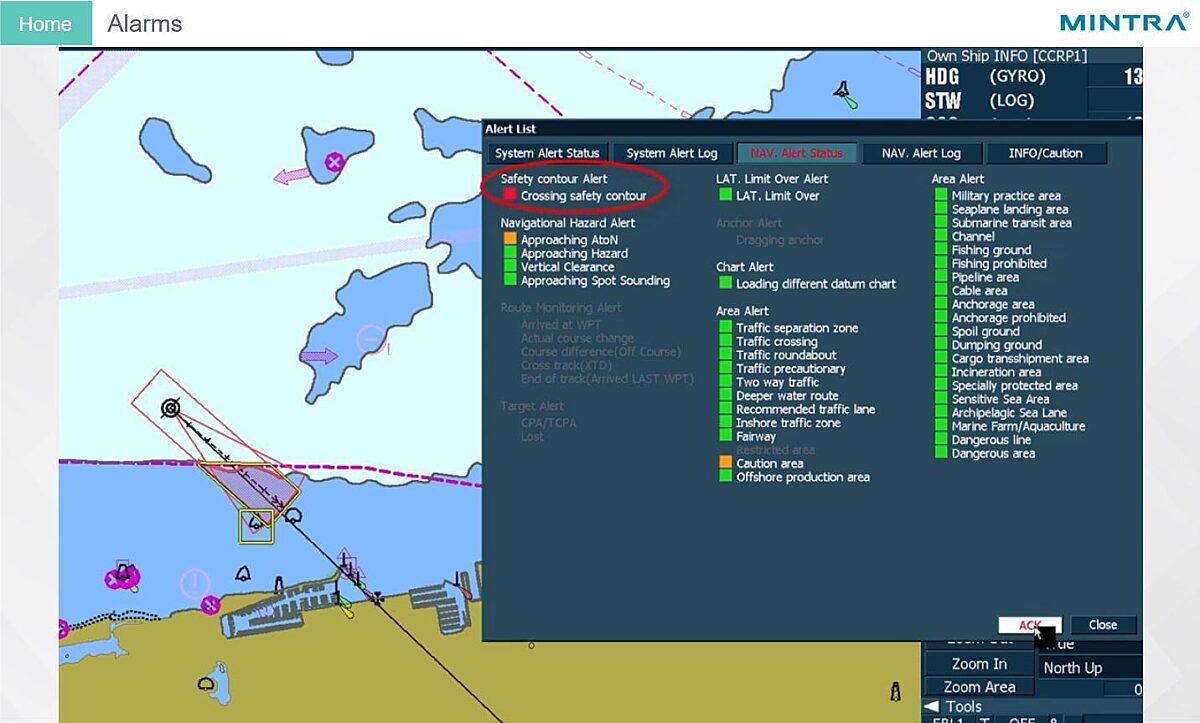Image resolution: width=1200 pixels, height=723 pixels.
Task: Go to the Home tab
Action: click(46, 24)
